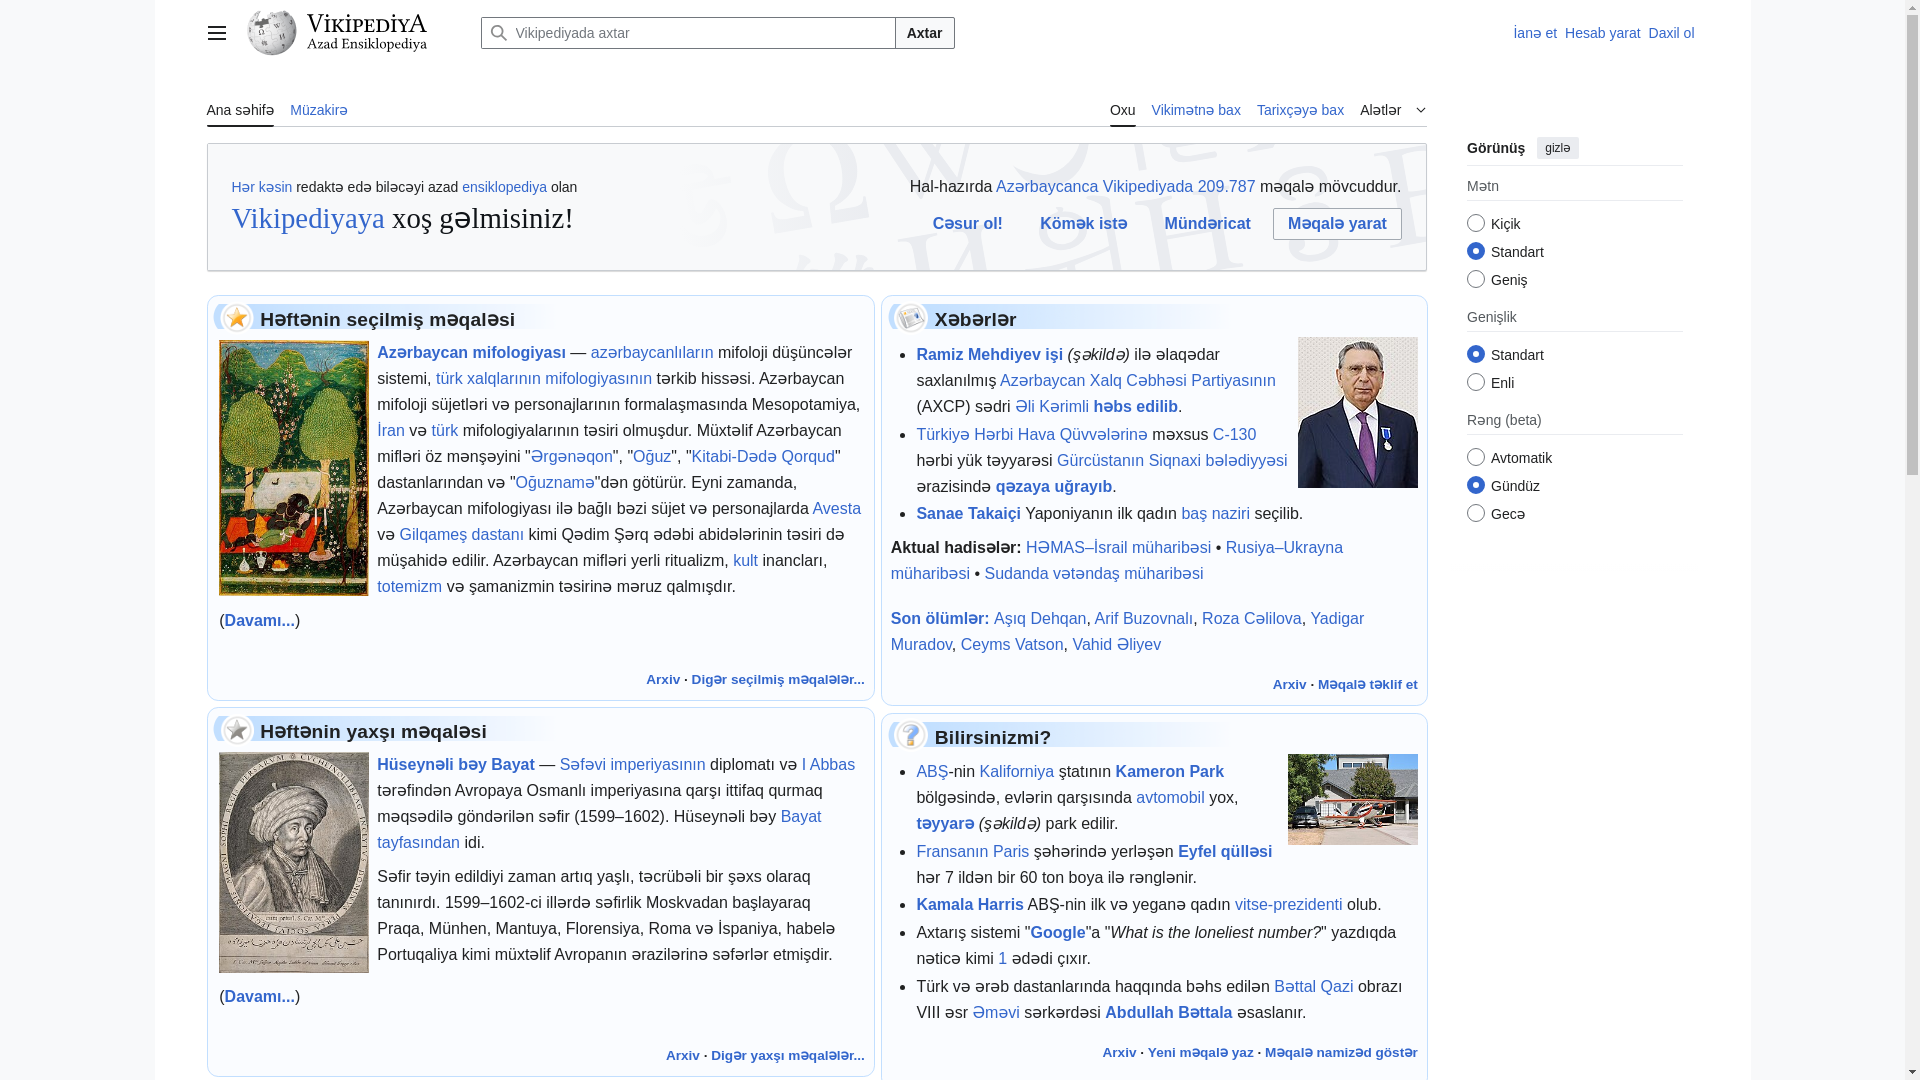Expand the Alətlər dropdown menu

pos(1393,110)
